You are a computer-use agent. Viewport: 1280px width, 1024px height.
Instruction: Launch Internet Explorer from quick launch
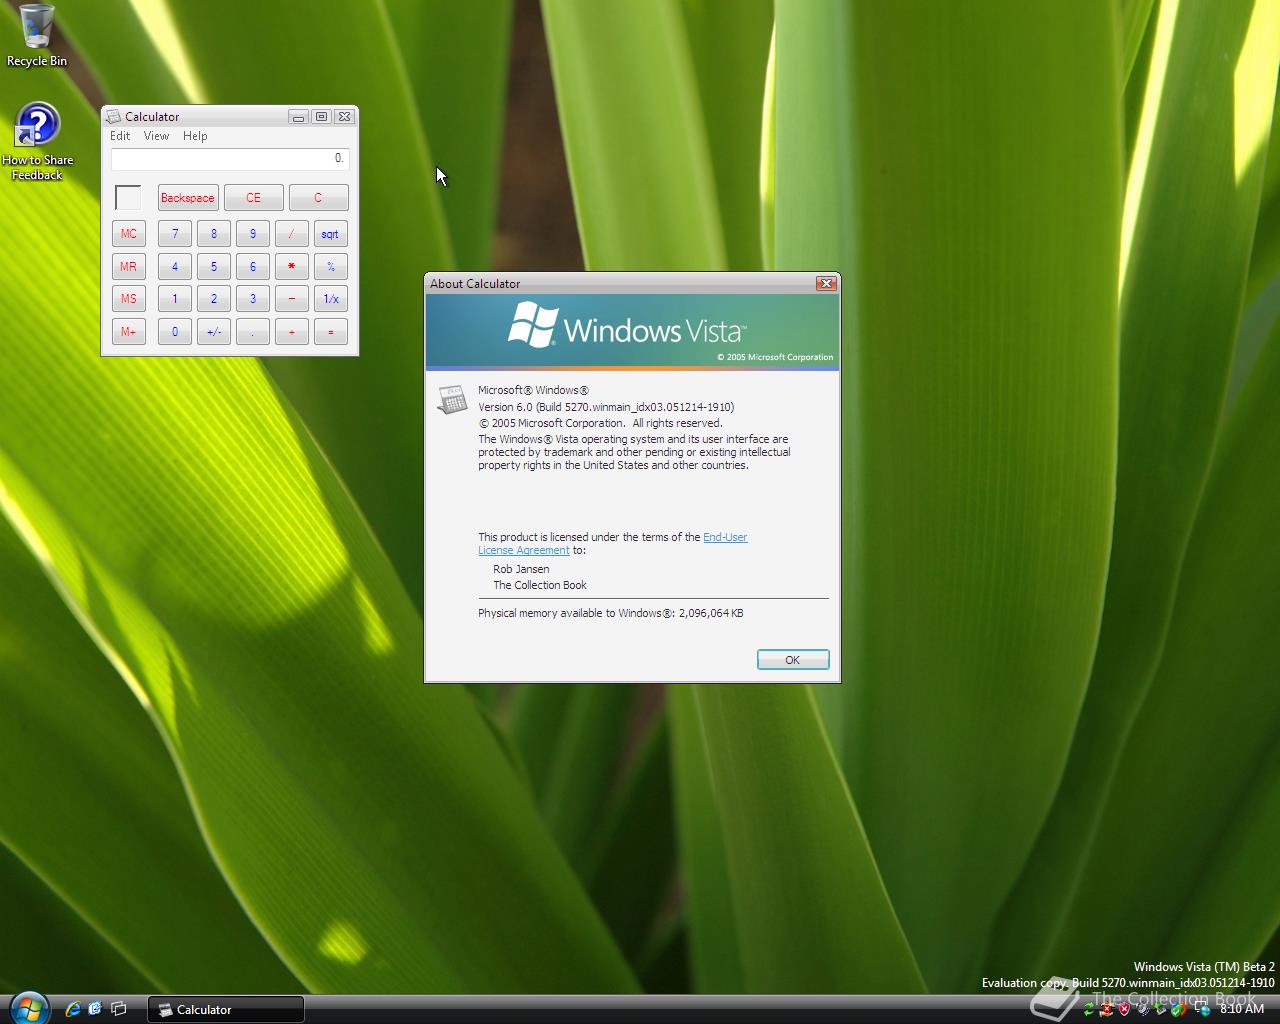click(72, 1009)
